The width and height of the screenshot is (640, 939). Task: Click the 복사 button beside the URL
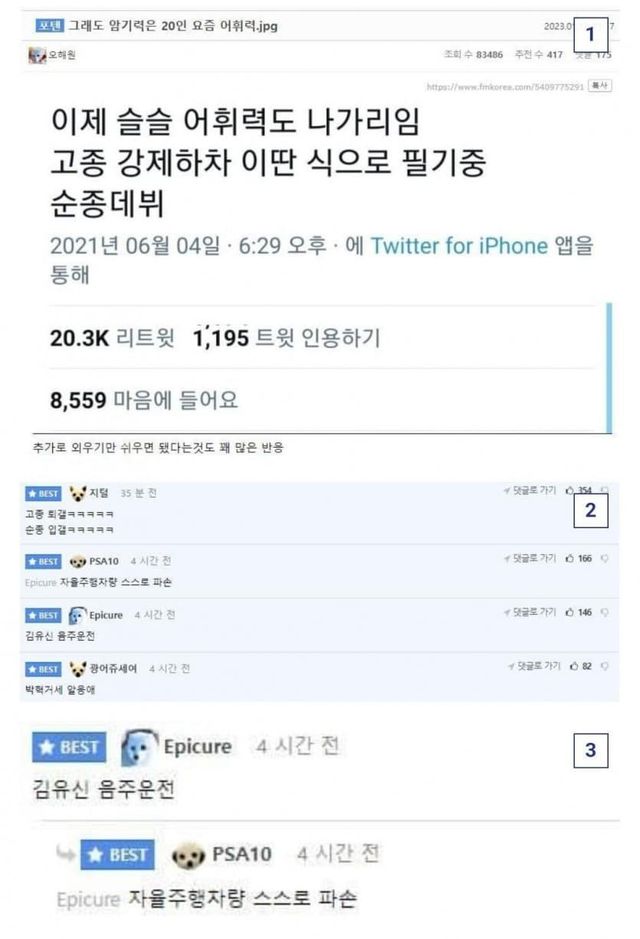coord(600,86)
